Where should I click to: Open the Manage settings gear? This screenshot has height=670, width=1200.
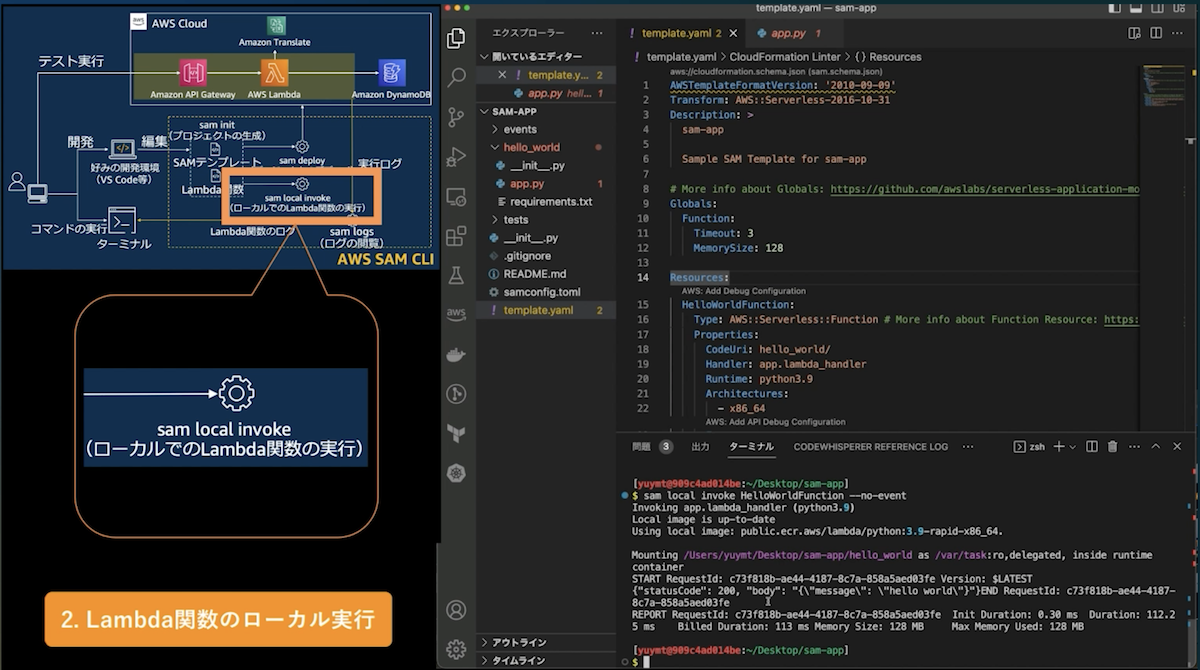(x=457, y=648)
